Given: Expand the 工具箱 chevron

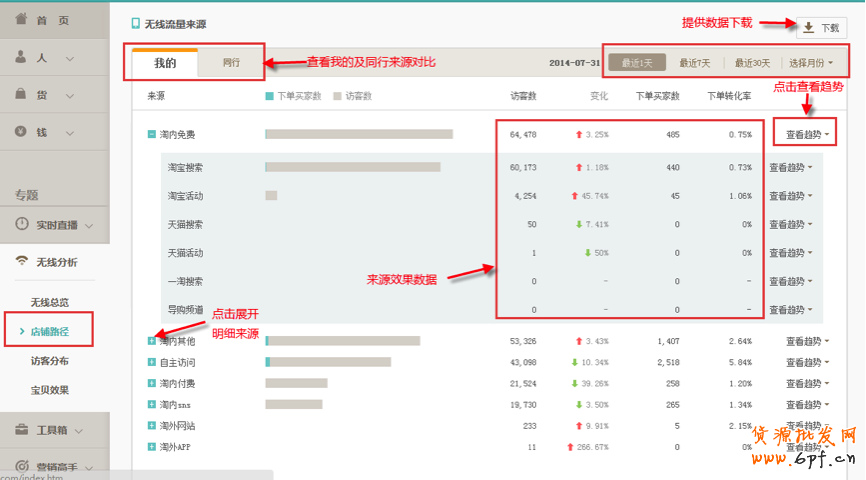Looking at the screenshot, I should pyautogui.click(x=78, y=431).
